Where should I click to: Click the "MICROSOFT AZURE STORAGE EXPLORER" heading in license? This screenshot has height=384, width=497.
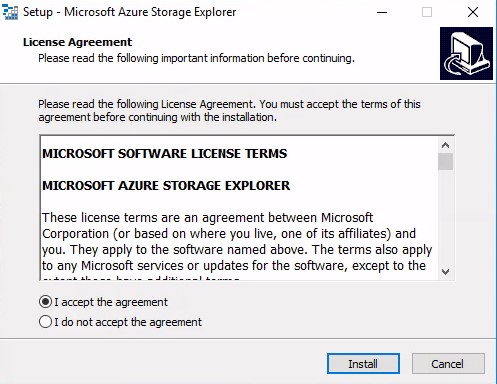pyautogui.click(x=166, y=186)
